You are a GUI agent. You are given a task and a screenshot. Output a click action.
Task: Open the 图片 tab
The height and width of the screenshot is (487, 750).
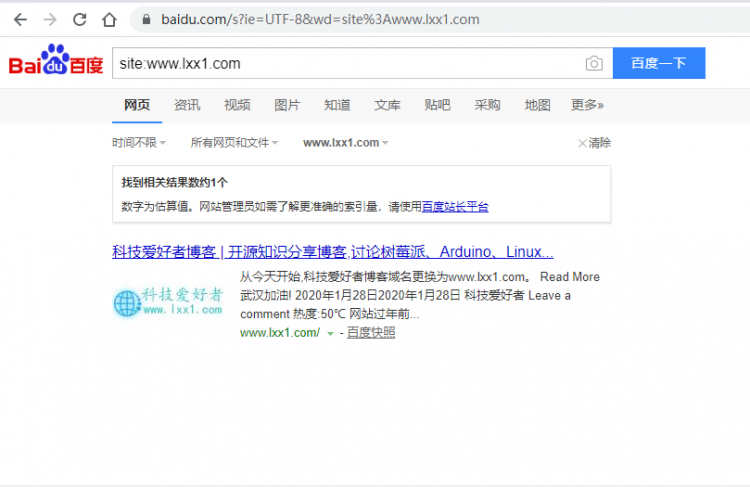(287, 105)
